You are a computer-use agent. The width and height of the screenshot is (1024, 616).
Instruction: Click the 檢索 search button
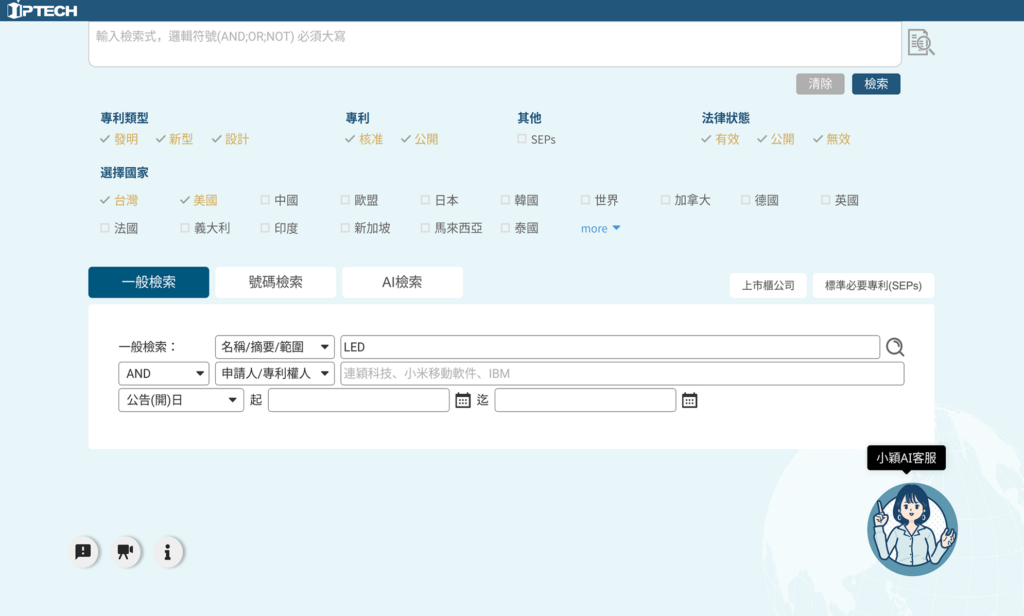point(875,84)
